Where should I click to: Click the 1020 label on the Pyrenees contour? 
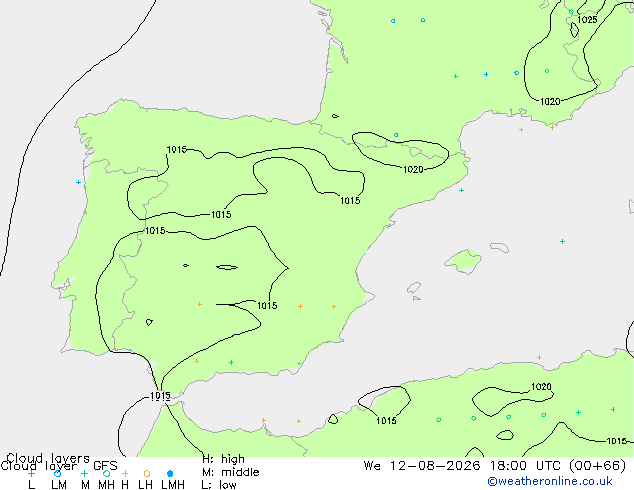413,169
